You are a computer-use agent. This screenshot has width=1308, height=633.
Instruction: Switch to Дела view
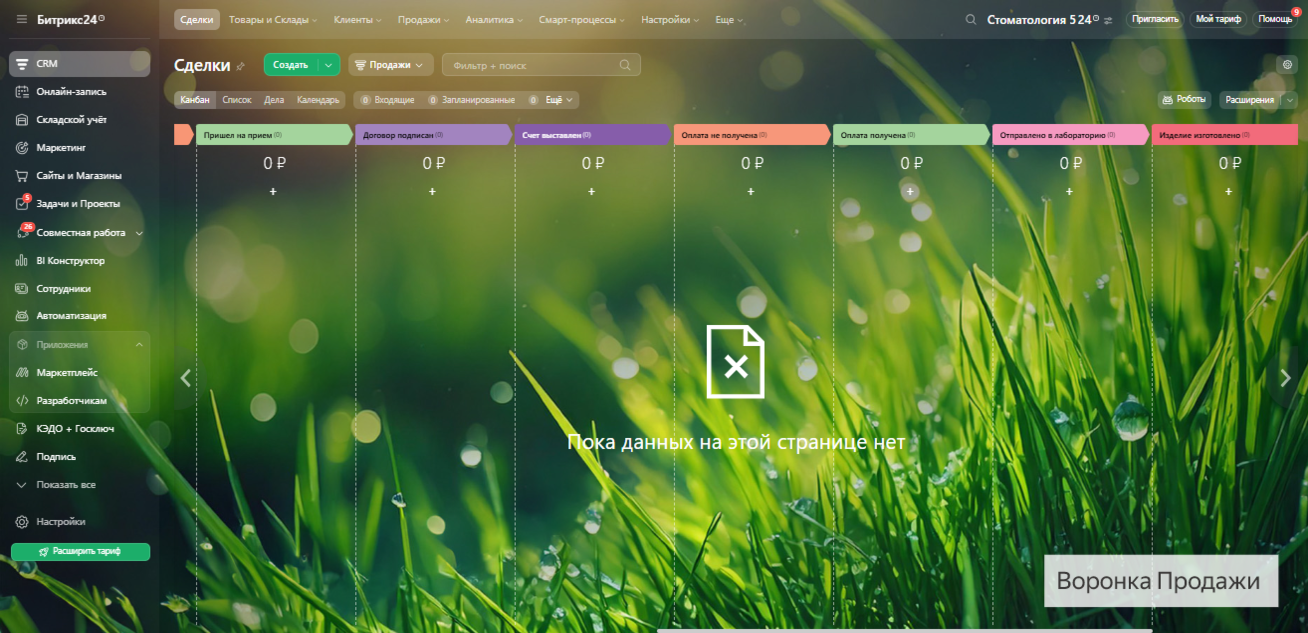[x=274, y=100]
